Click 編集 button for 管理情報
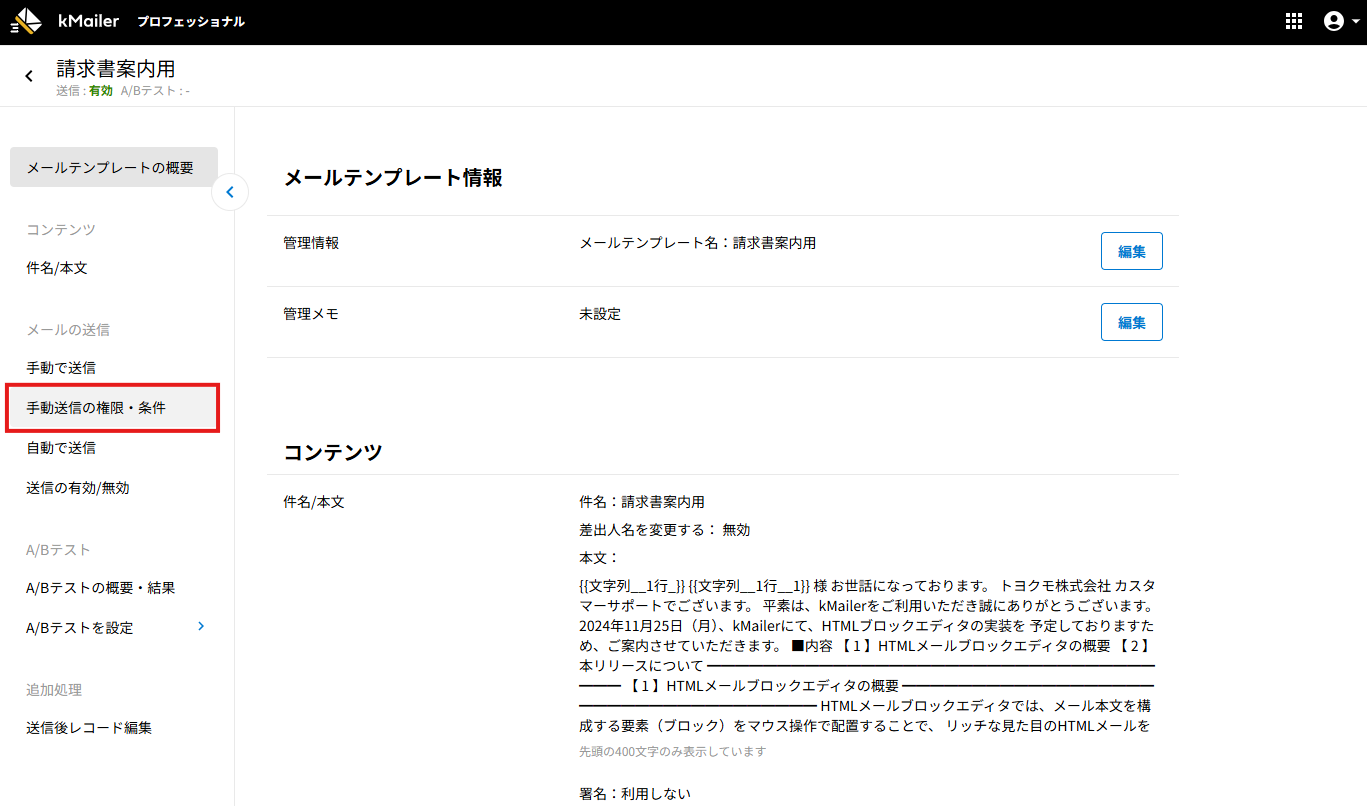 click(x=1131, y=251)
